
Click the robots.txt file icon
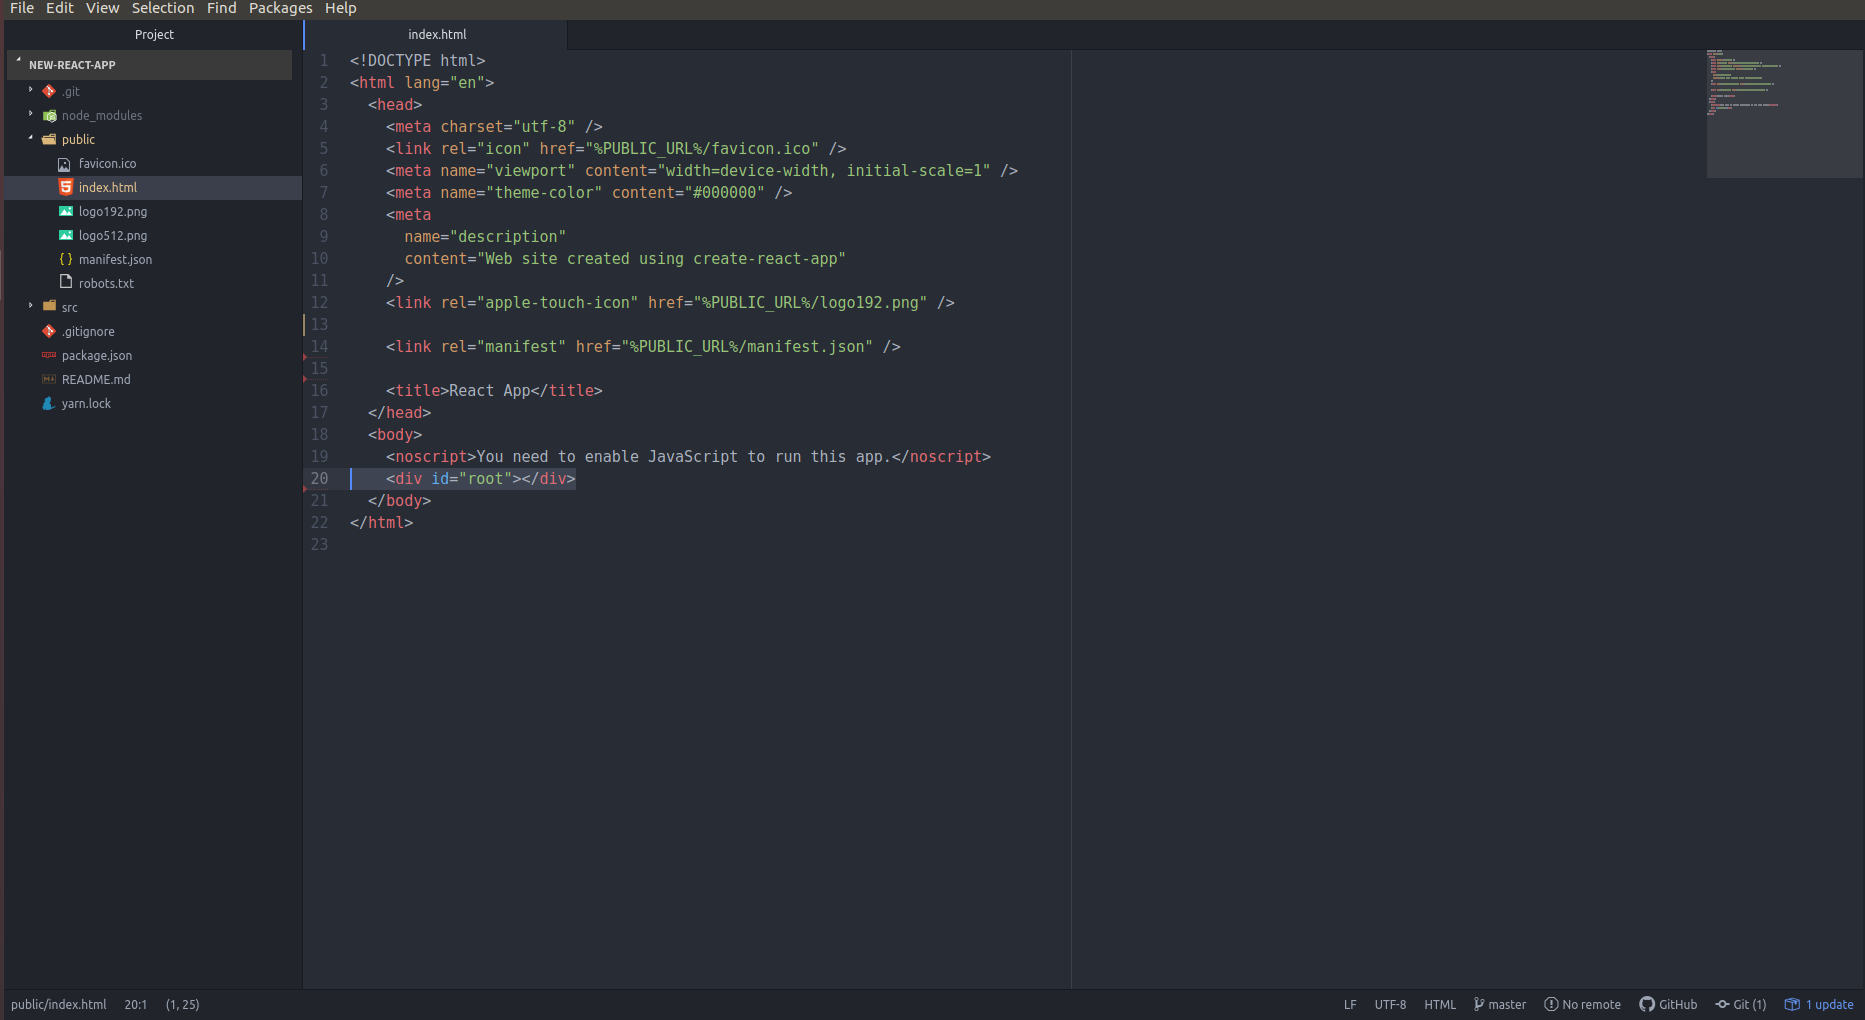65,282
